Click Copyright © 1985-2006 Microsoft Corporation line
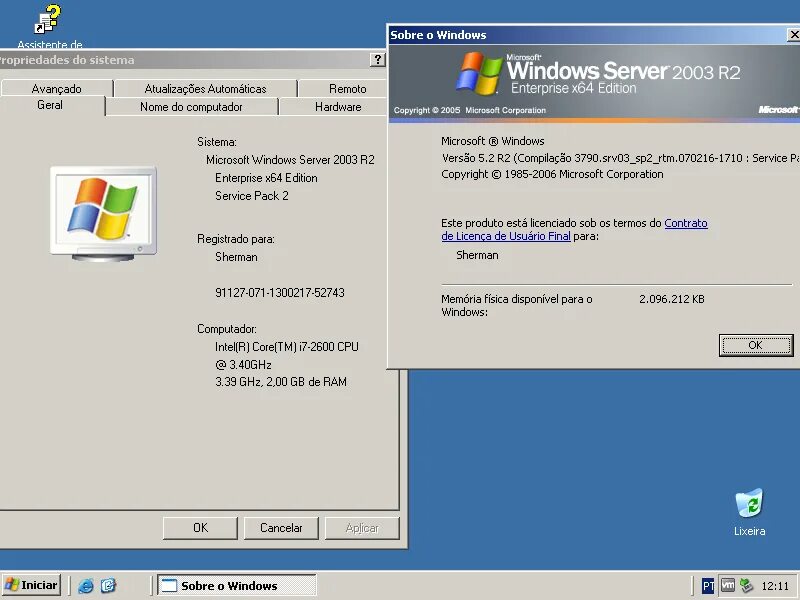800x600 pixels. pyautogui.click(x=552, y=174)
